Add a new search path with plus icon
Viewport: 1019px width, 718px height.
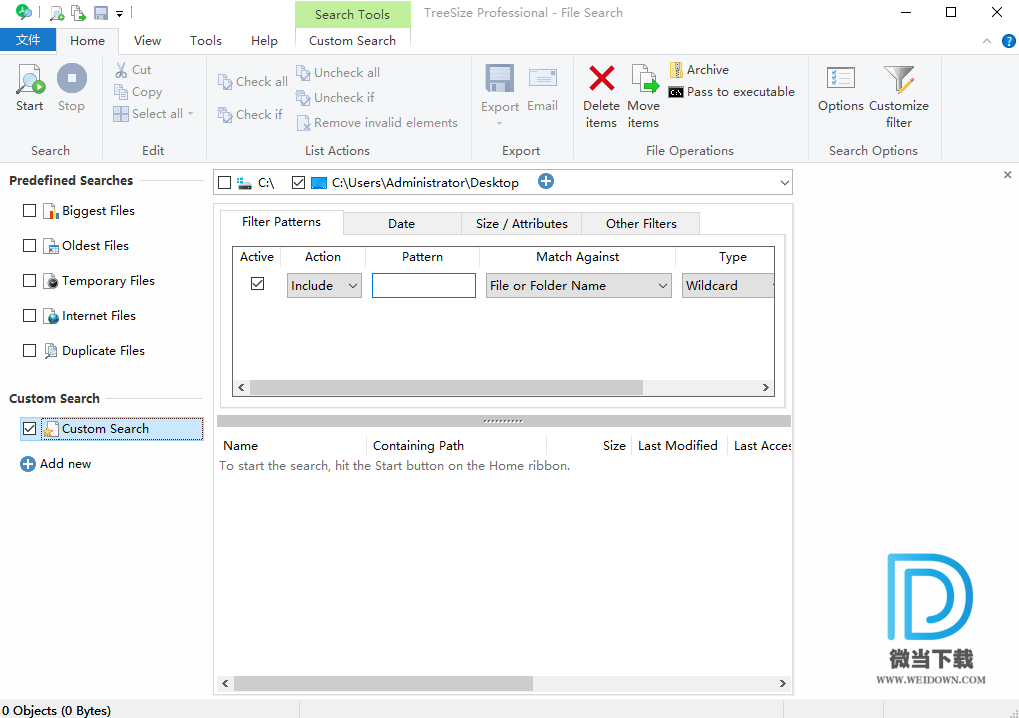click(546, 181)
